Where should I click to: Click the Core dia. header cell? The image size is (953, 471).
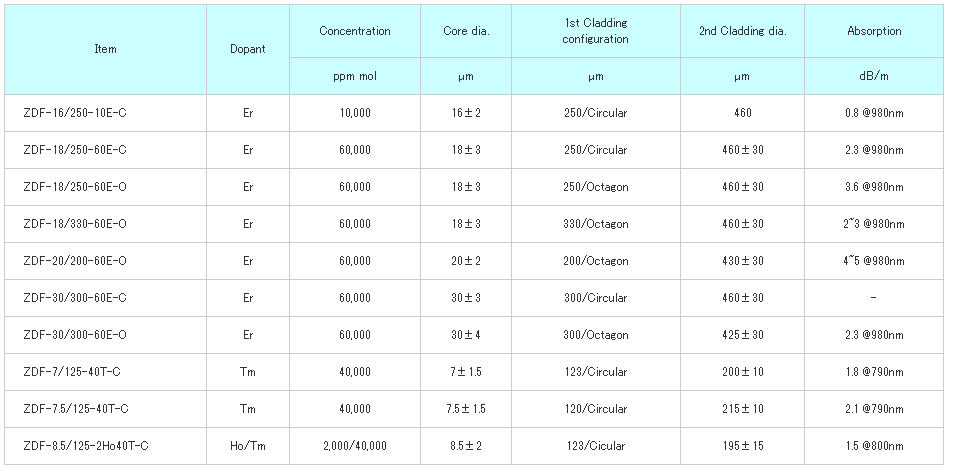pyautogui.click(x=466, y=31)
